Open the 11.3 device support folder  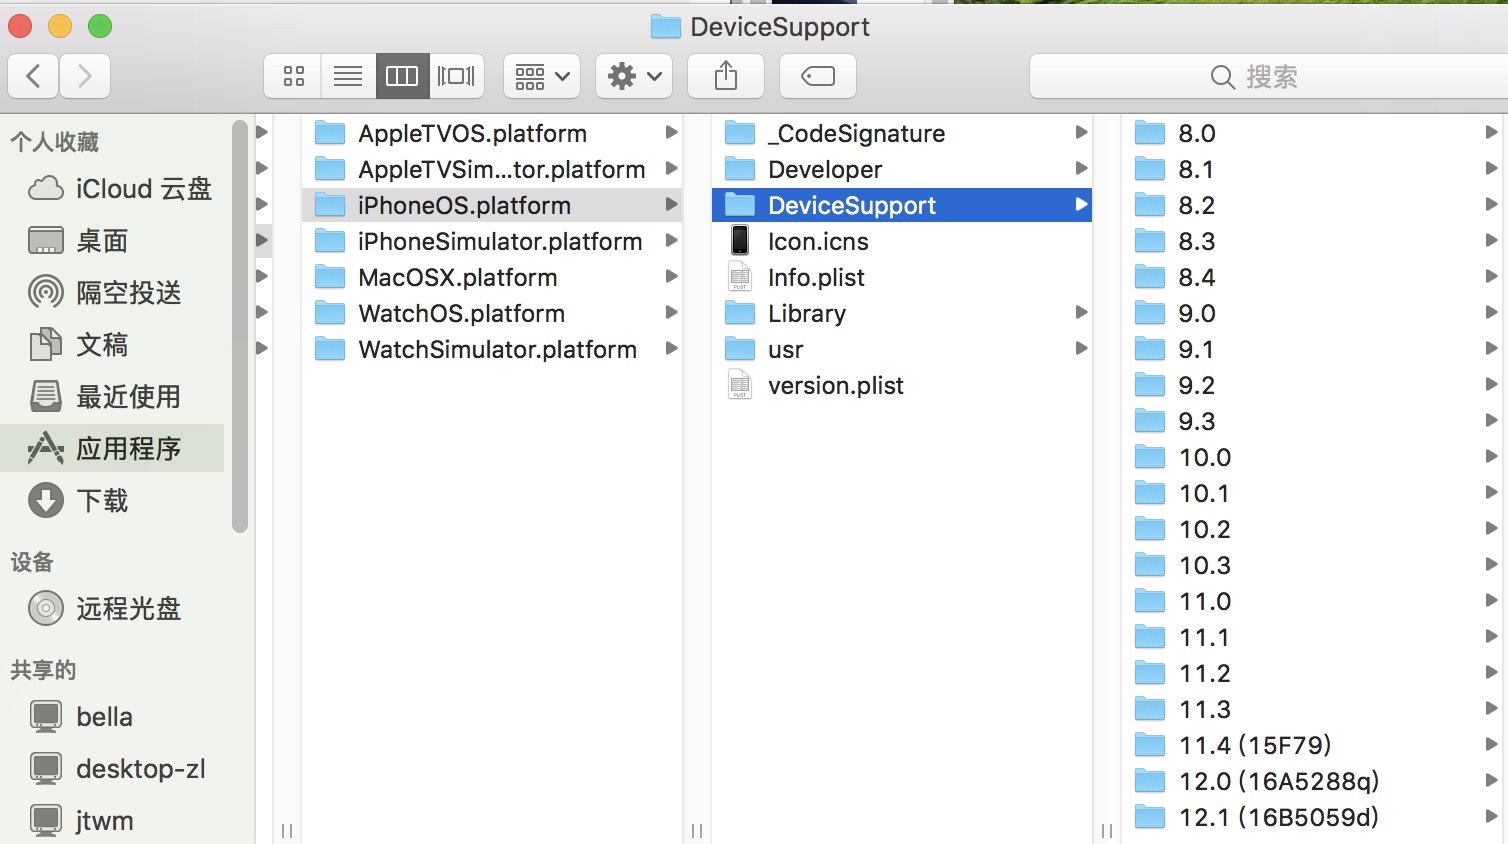1312,709
